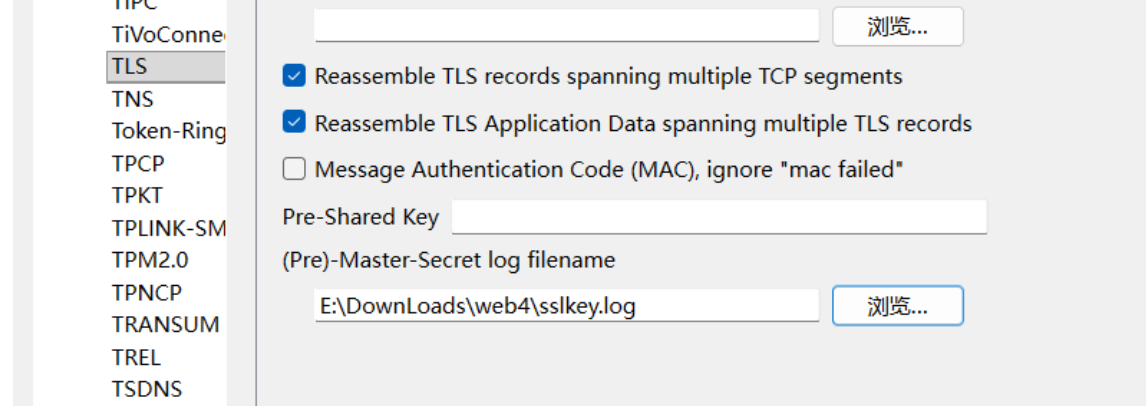
Task: Open Token-Ring protocol preferences
Action: pos(168,131)
